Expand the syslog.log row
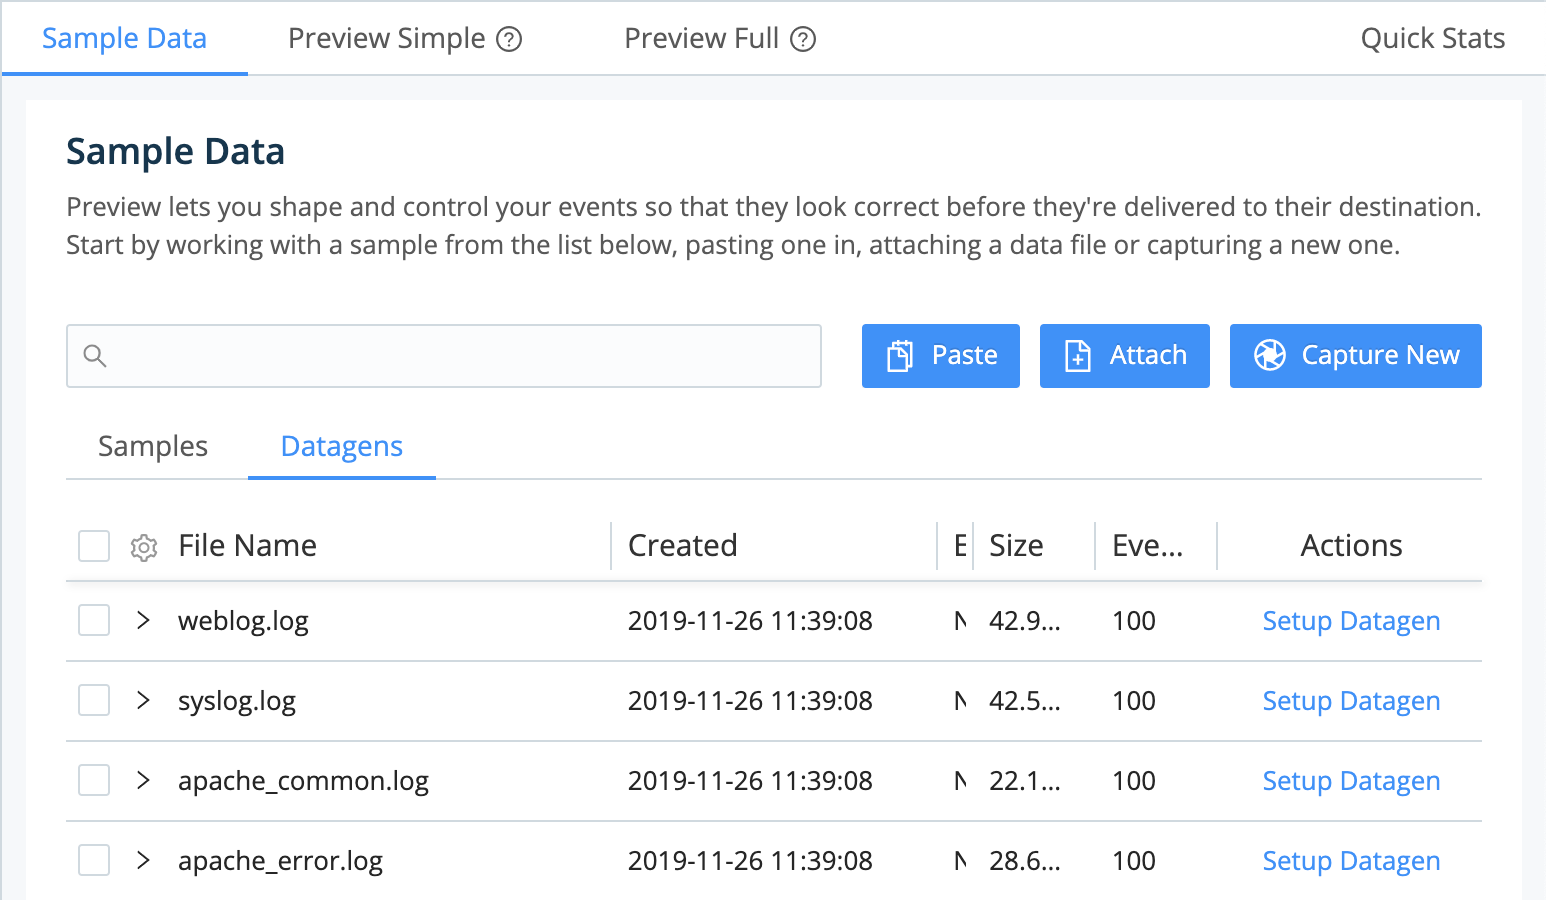Viewport: 1546px width, 900px height. 142,700
